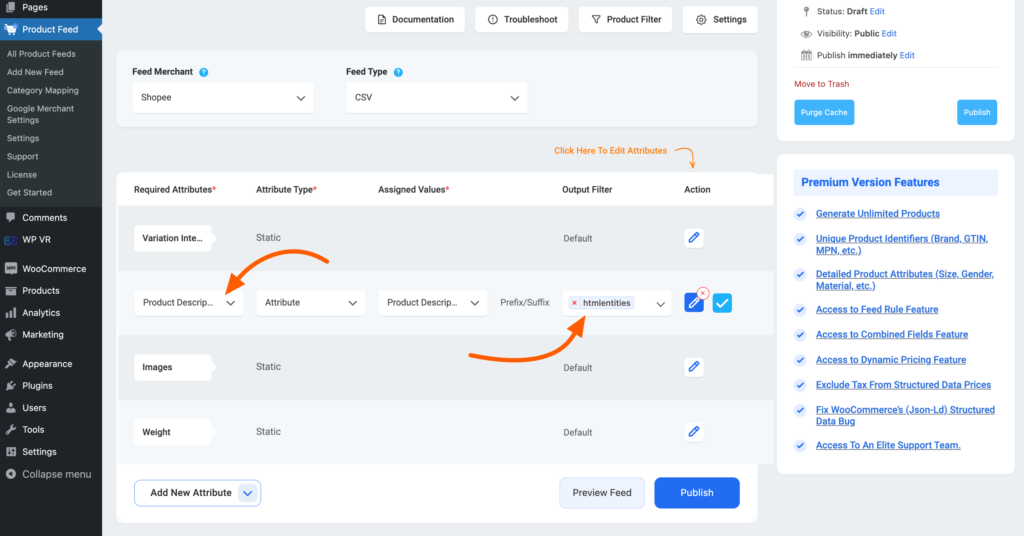Click Edit link next to Publish immediately

pyautogui.click(x=907, y=55)
